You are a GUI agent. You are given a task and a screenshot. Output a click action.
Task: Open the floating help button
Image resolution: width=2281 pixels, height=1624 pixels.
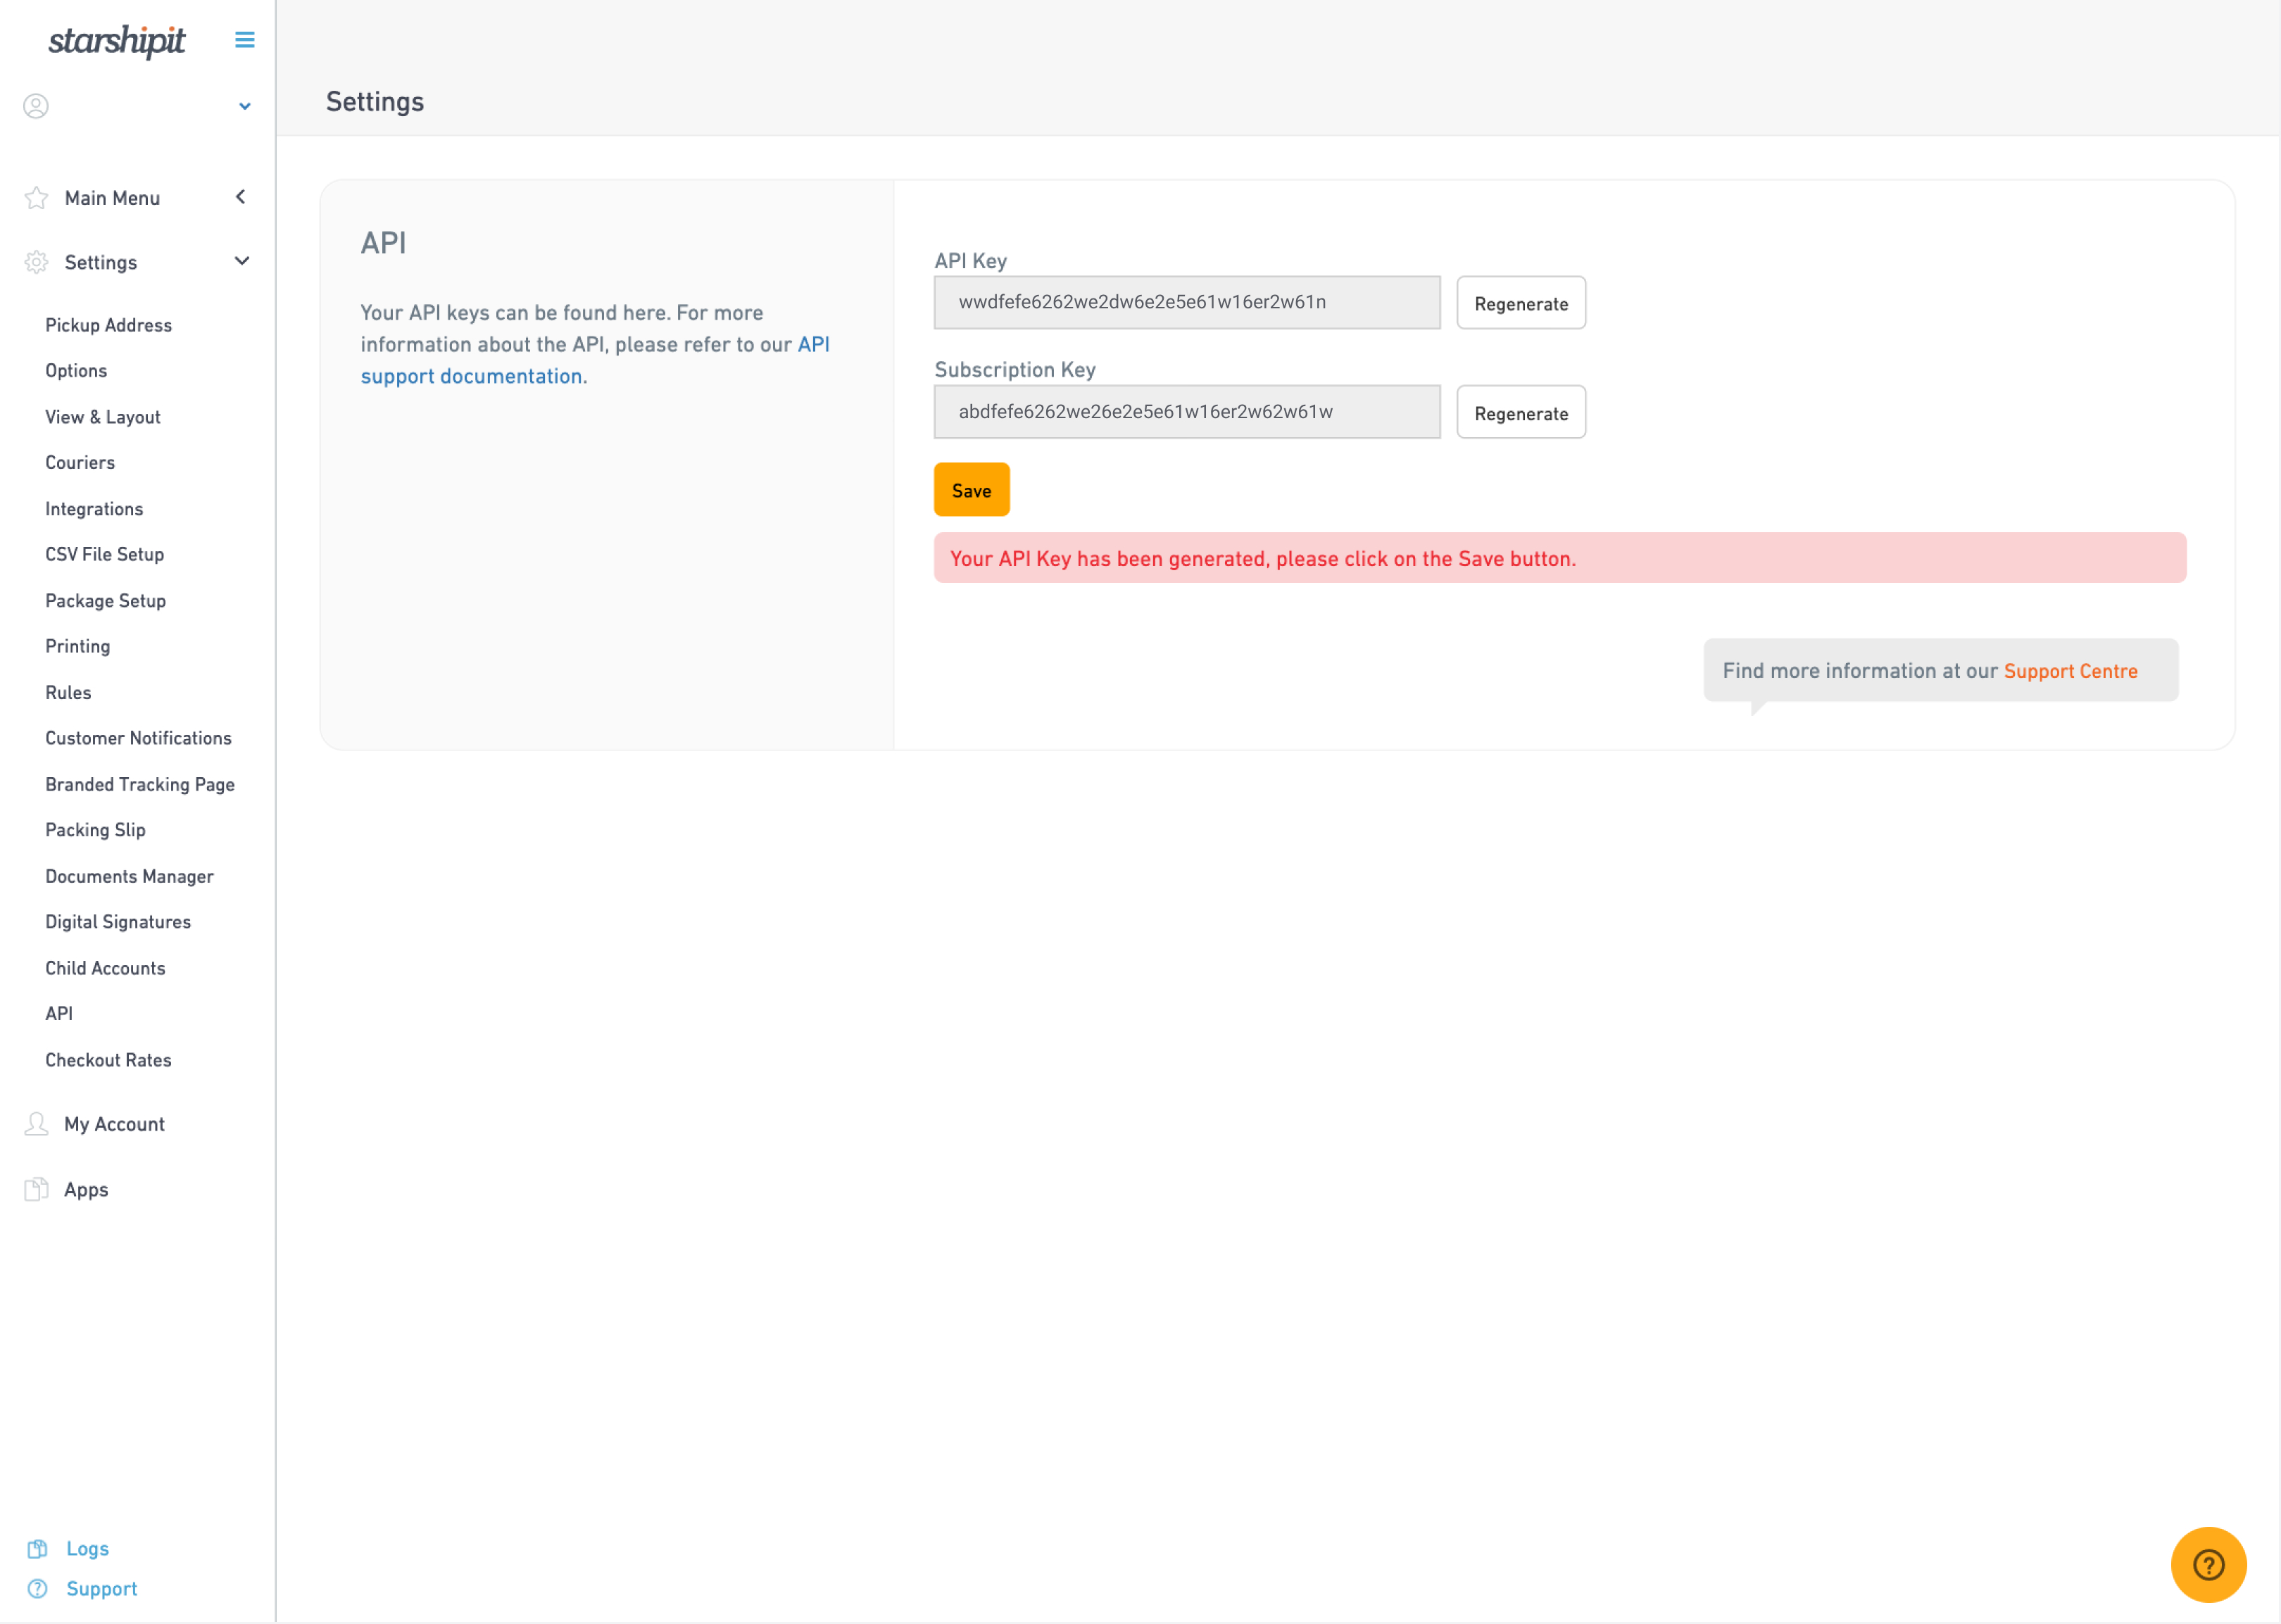pyautogui.click(x=2208, y=1565)
